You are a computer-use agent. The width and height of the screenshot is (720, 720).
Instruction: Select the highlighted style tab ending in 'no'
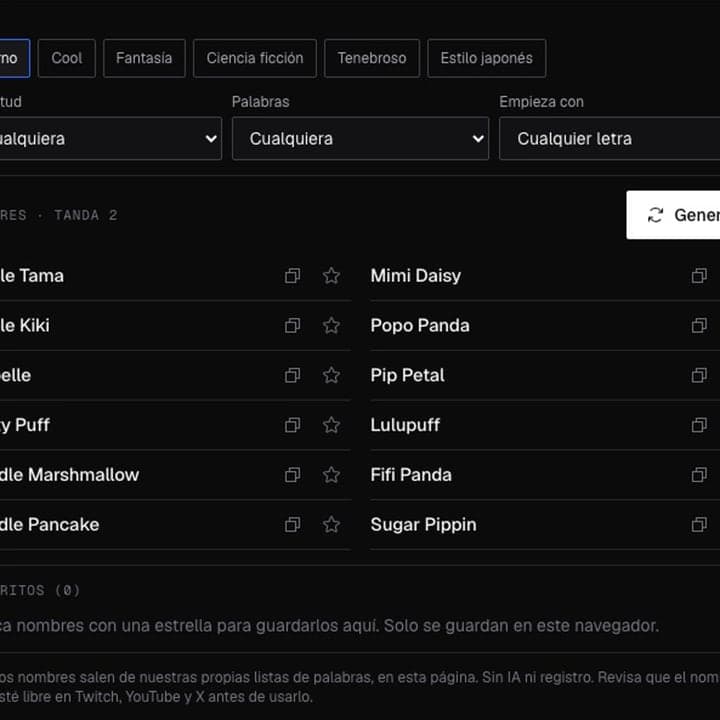(14, 58)
